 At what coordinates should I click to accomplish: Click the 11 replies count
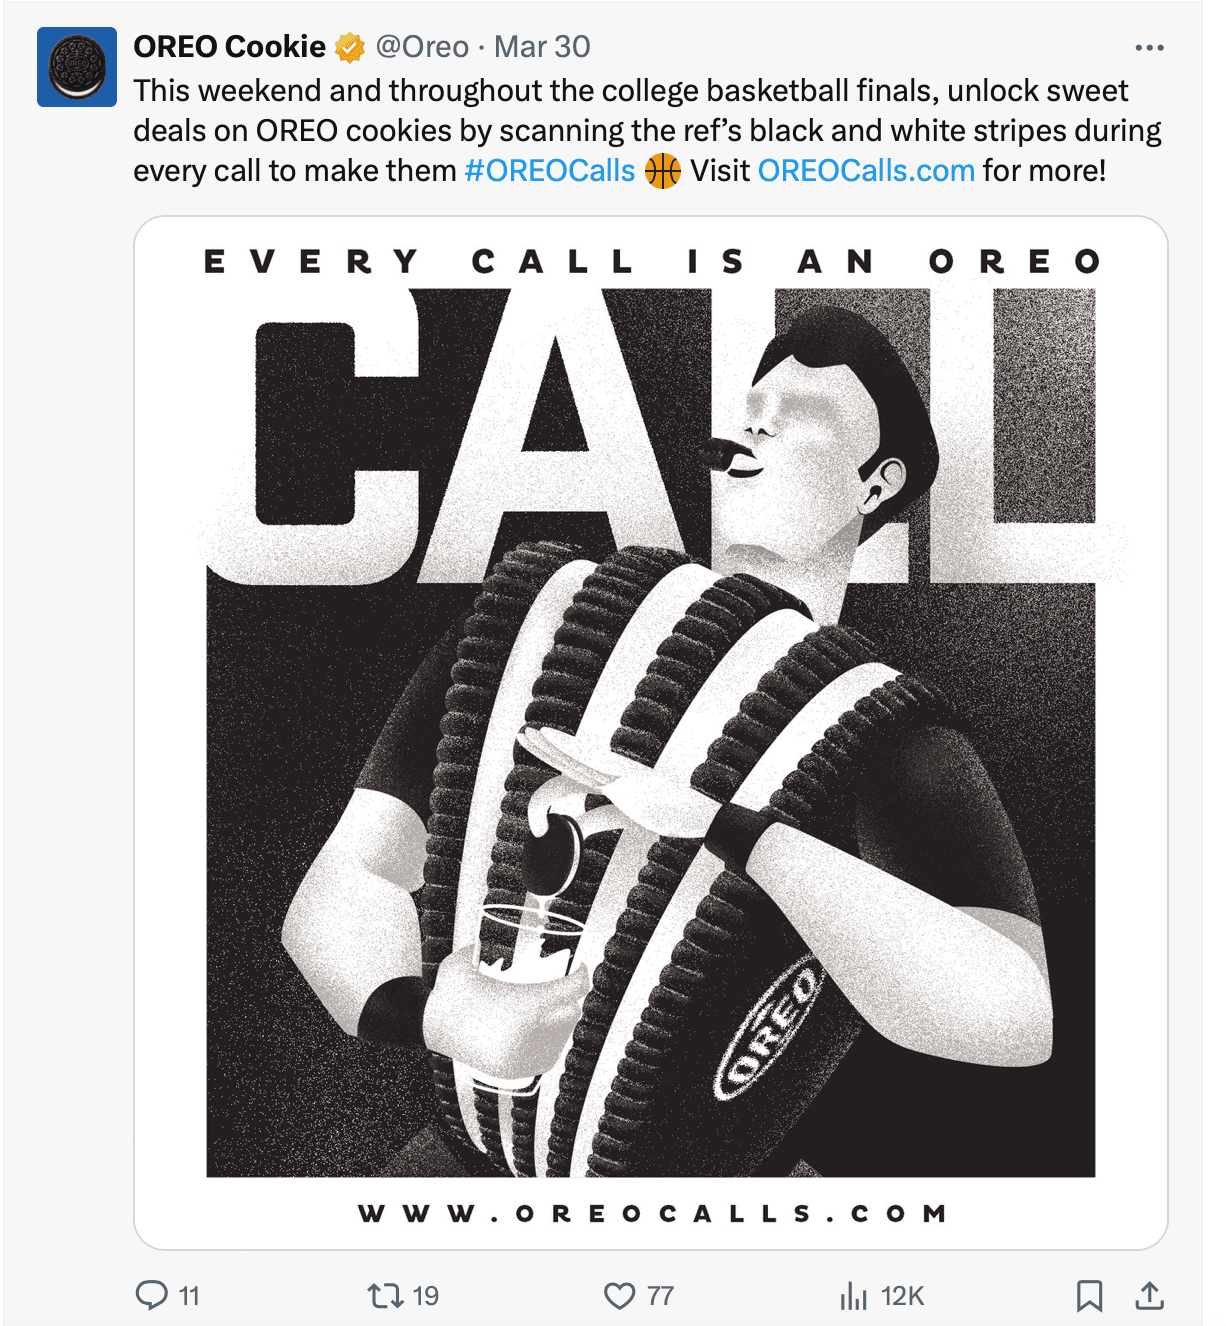[189, 1296]
